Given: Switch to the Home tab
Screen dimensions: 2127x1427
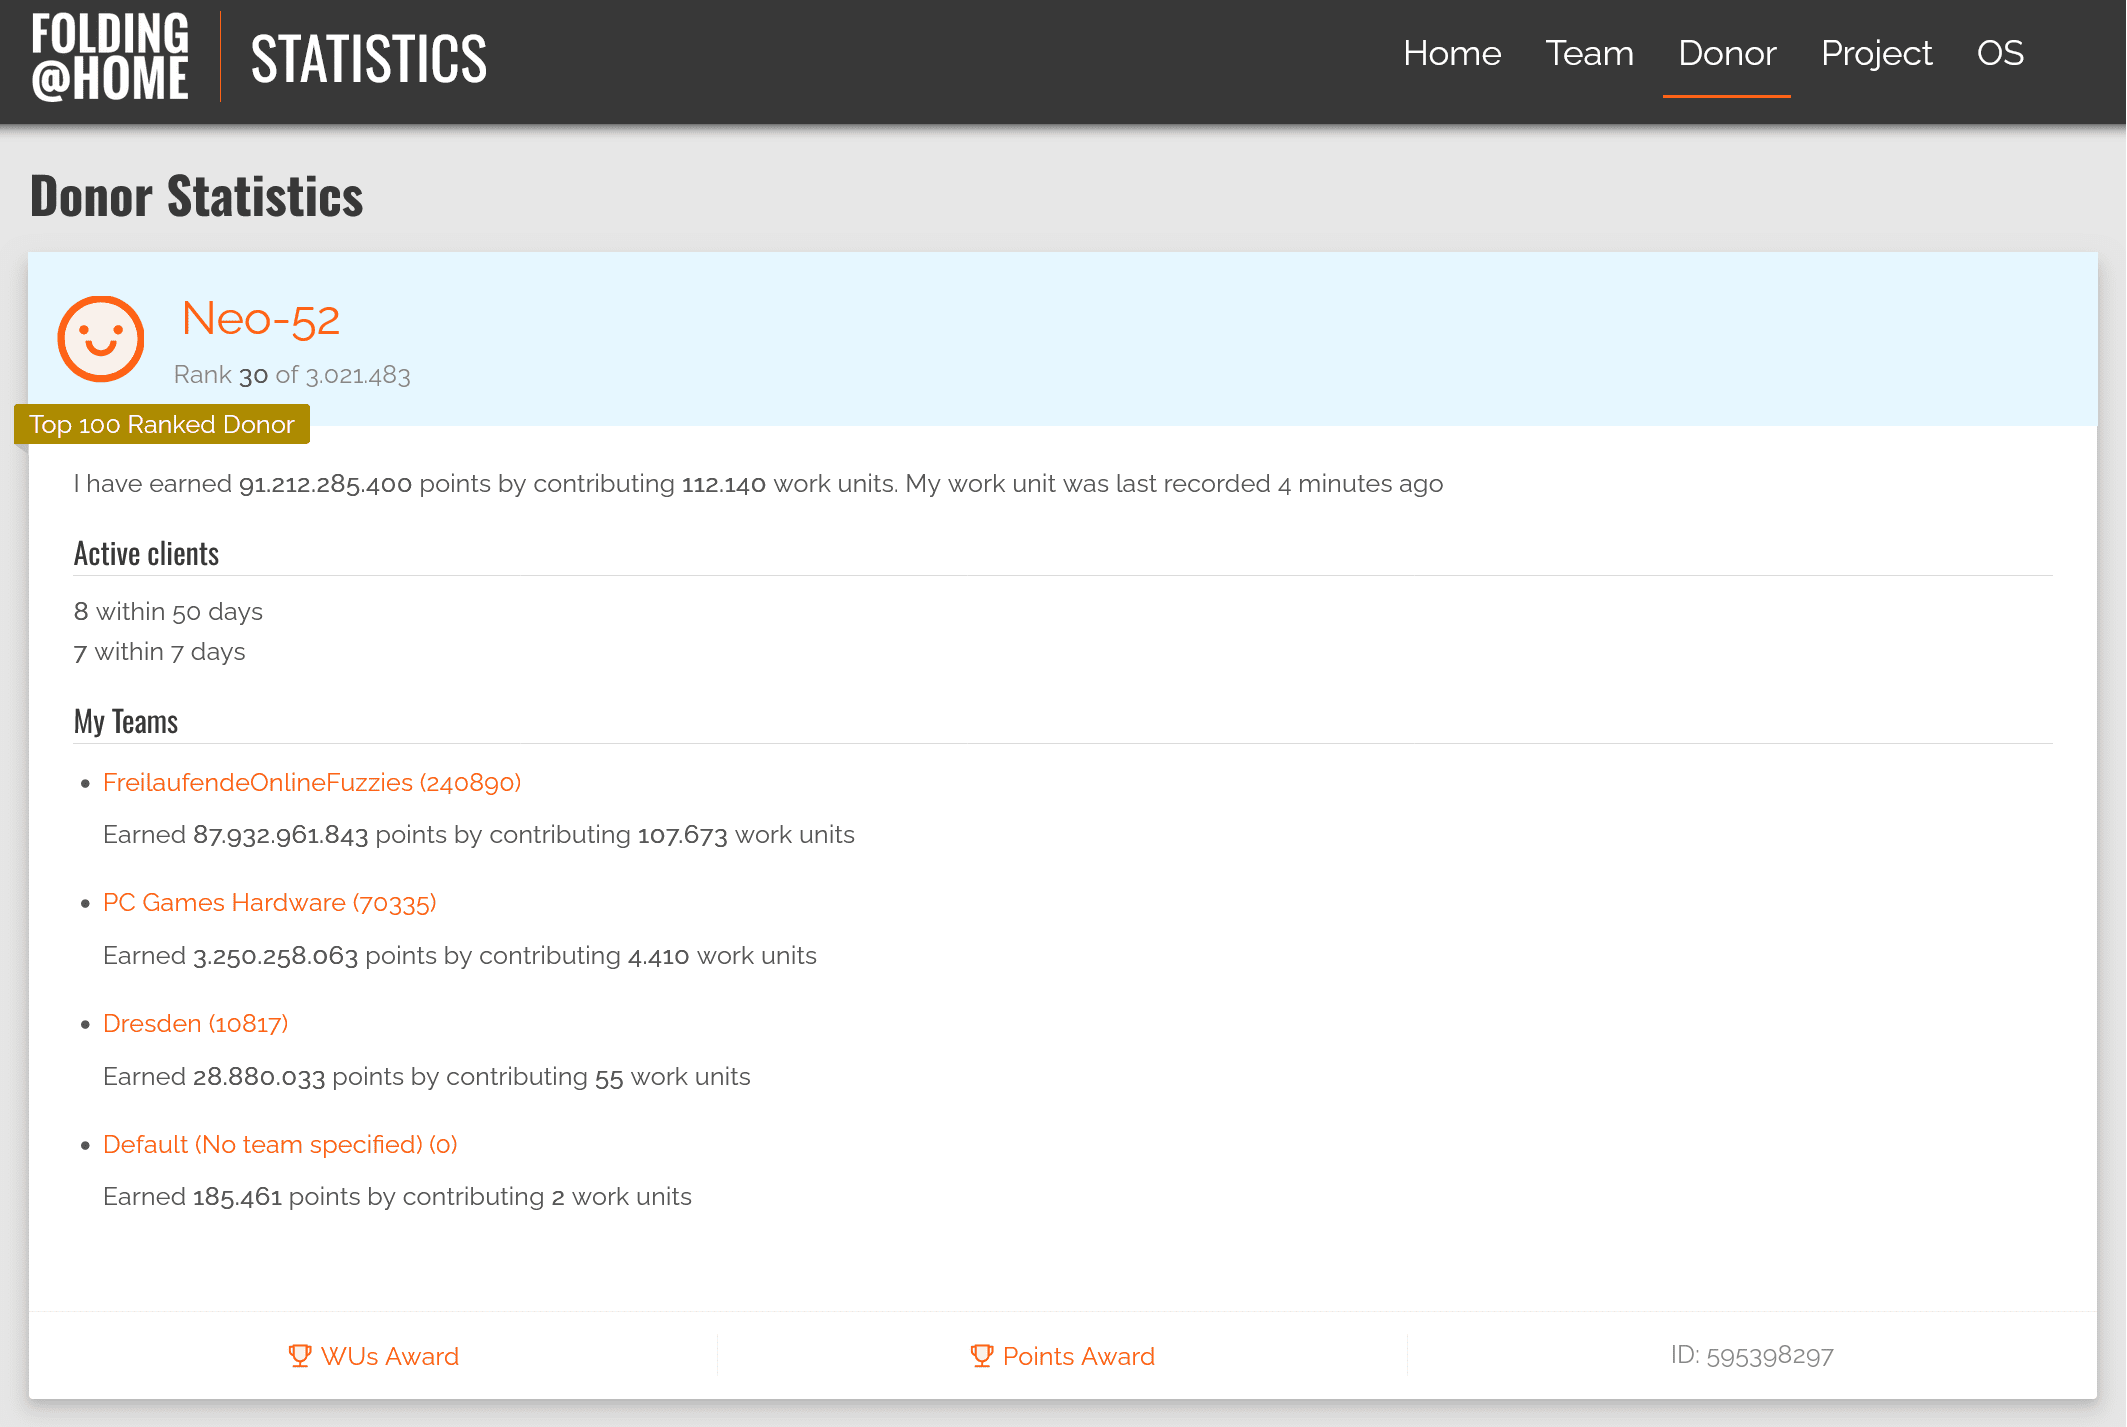Looking at the screenshot, I should [x=1452, y=54].
